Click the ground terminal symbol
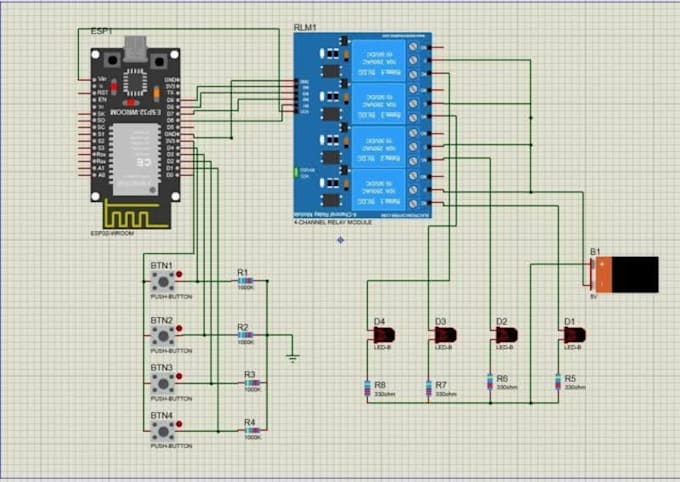 point(293,358)
